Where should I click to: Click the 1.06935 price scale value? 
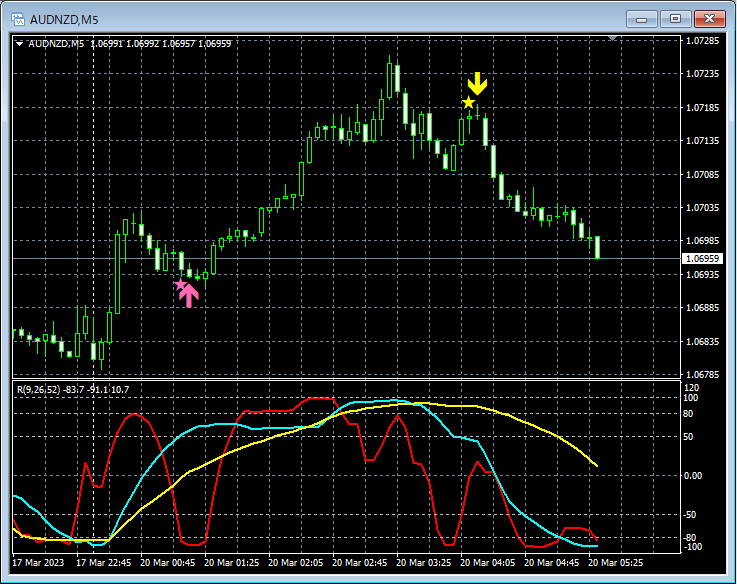point(702,275)
